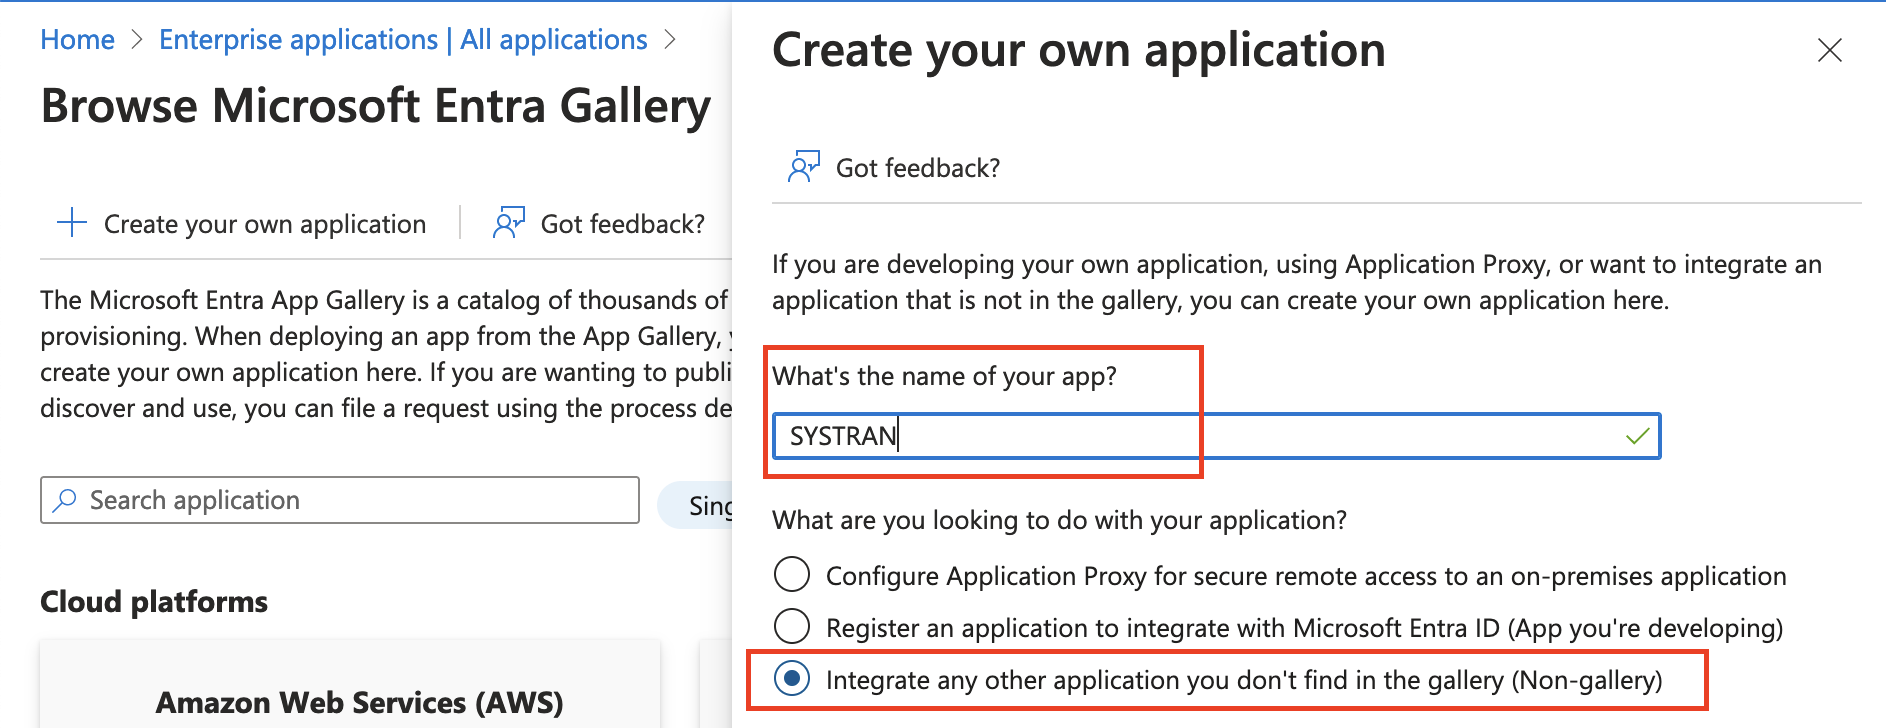The height and width of the screenshot is (728, 1886).
Task: Select Configure Application Proxy radio option
Action: click(792, 575)
